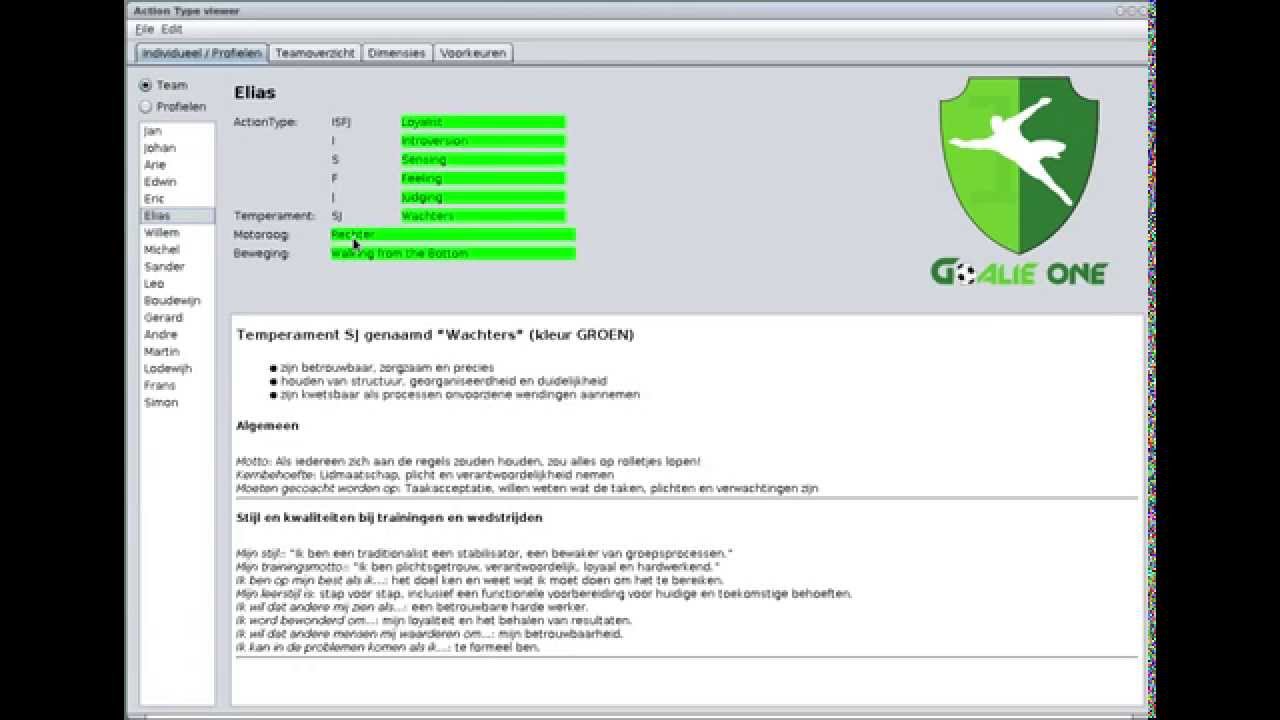The width and height of the screenshot is (1280, 720).
Task: Click the green Loyalist bar
Action: 483,122
